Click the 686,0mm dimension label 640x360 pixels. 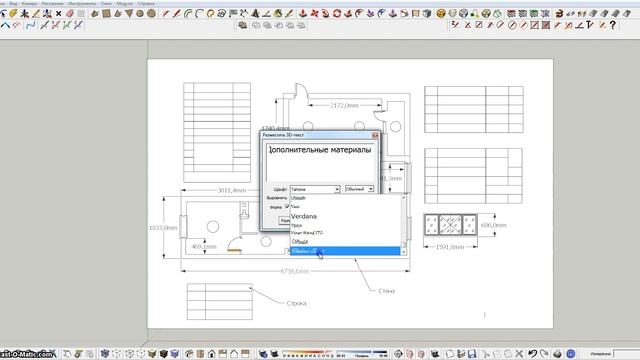(x=494, y=225)
